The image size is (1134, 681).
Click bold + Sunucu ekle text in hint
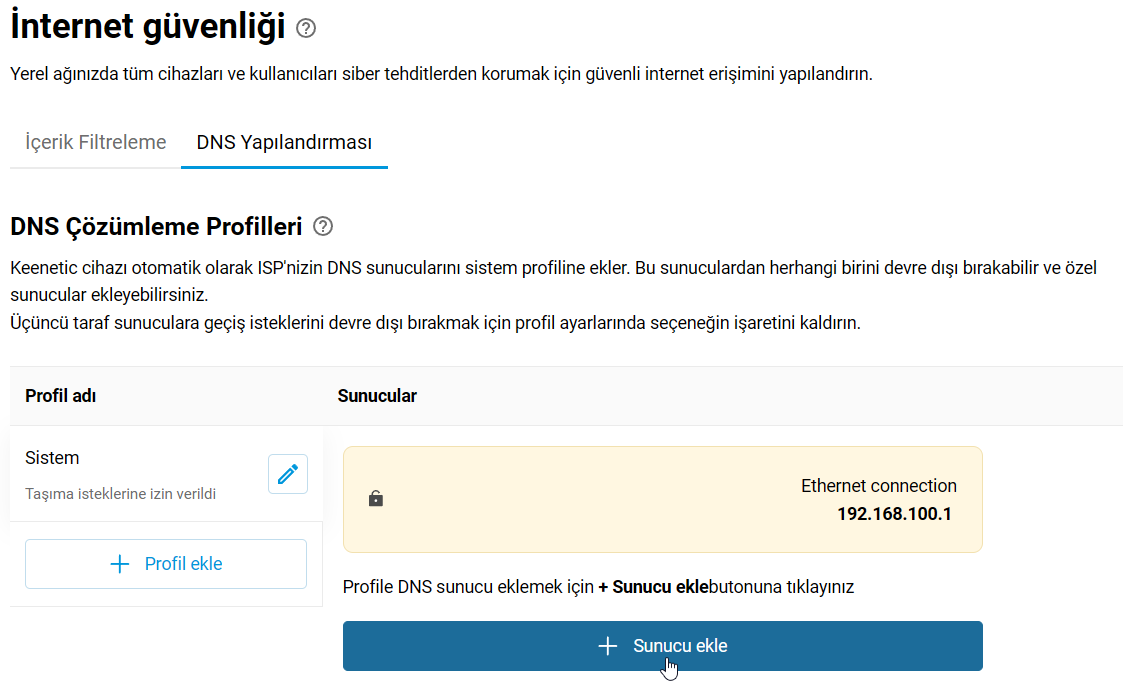point(653,587)
